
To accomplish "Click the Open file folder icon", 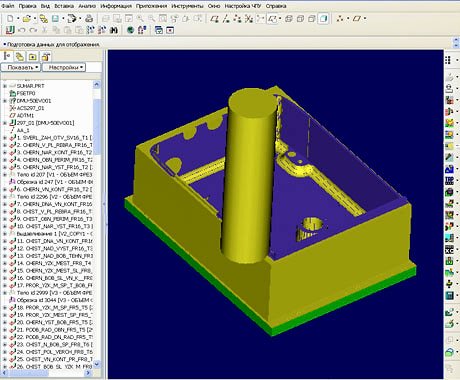I will (x=26, y=19).
